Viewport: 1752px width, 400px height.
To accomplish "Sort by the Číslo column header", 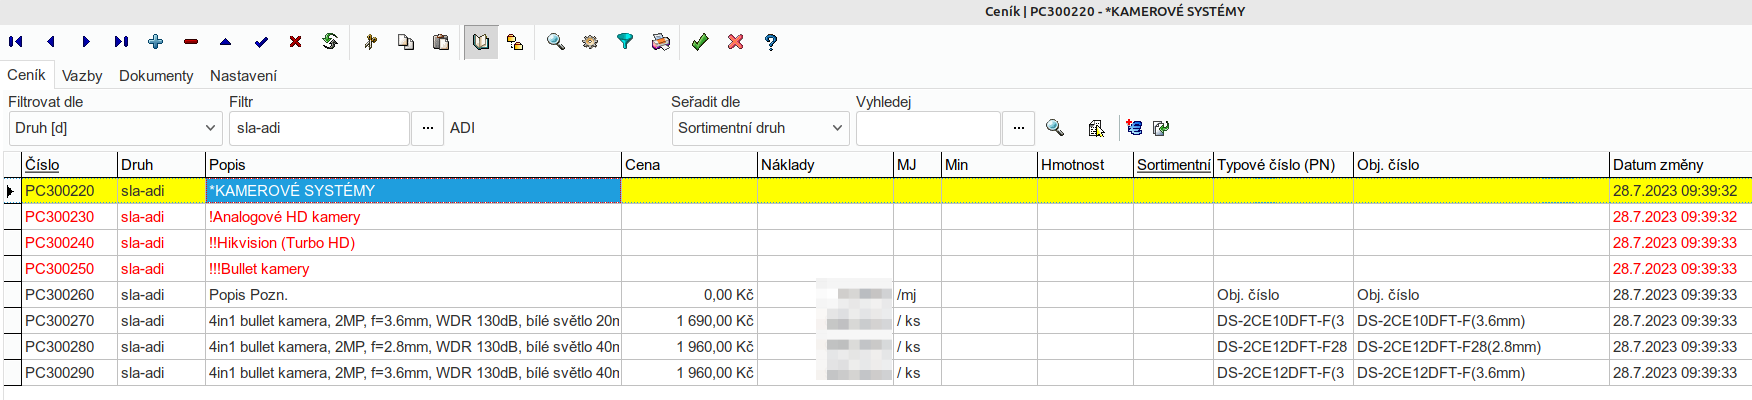I will point(42,165).
